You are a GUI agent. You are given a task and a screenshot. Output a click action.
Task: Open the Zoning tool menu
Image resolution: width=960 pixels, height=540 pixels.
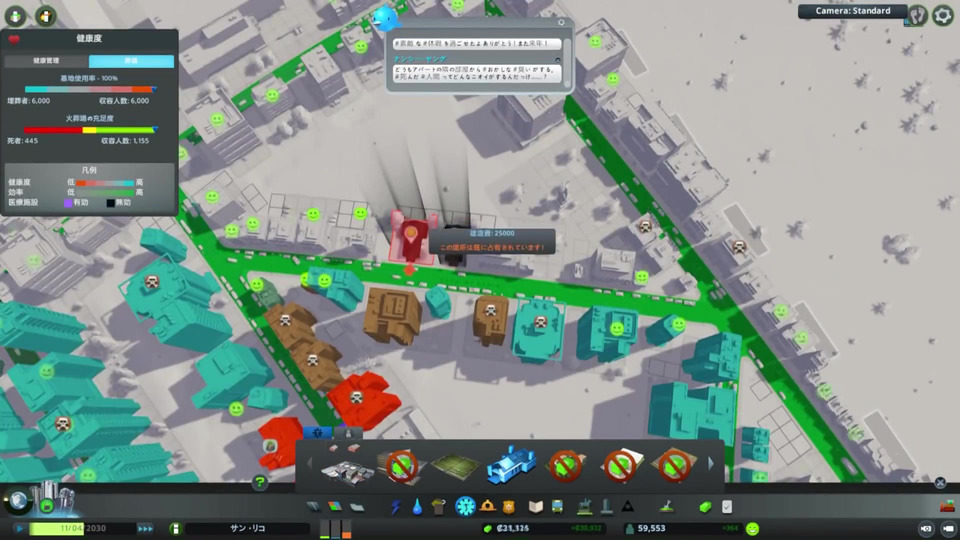(335, 507)
